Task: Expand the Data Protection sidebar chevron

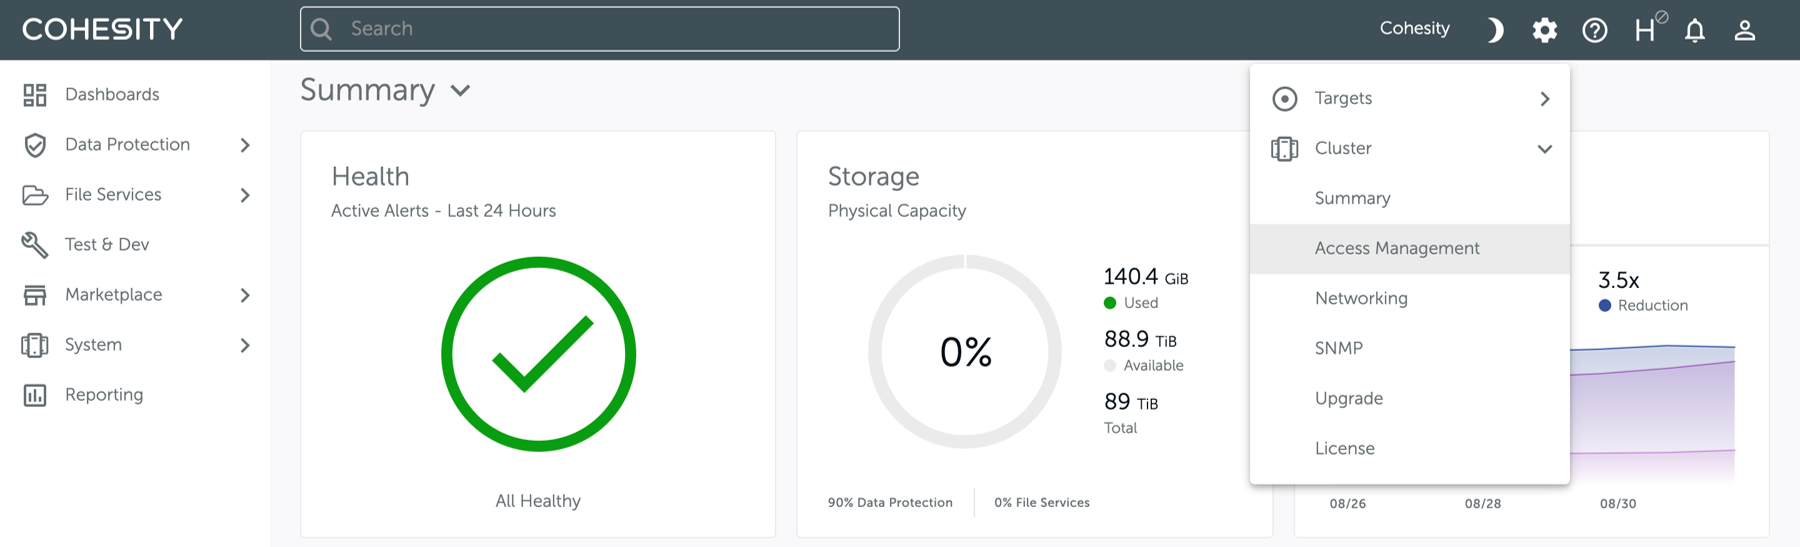Action: [245, 145]
